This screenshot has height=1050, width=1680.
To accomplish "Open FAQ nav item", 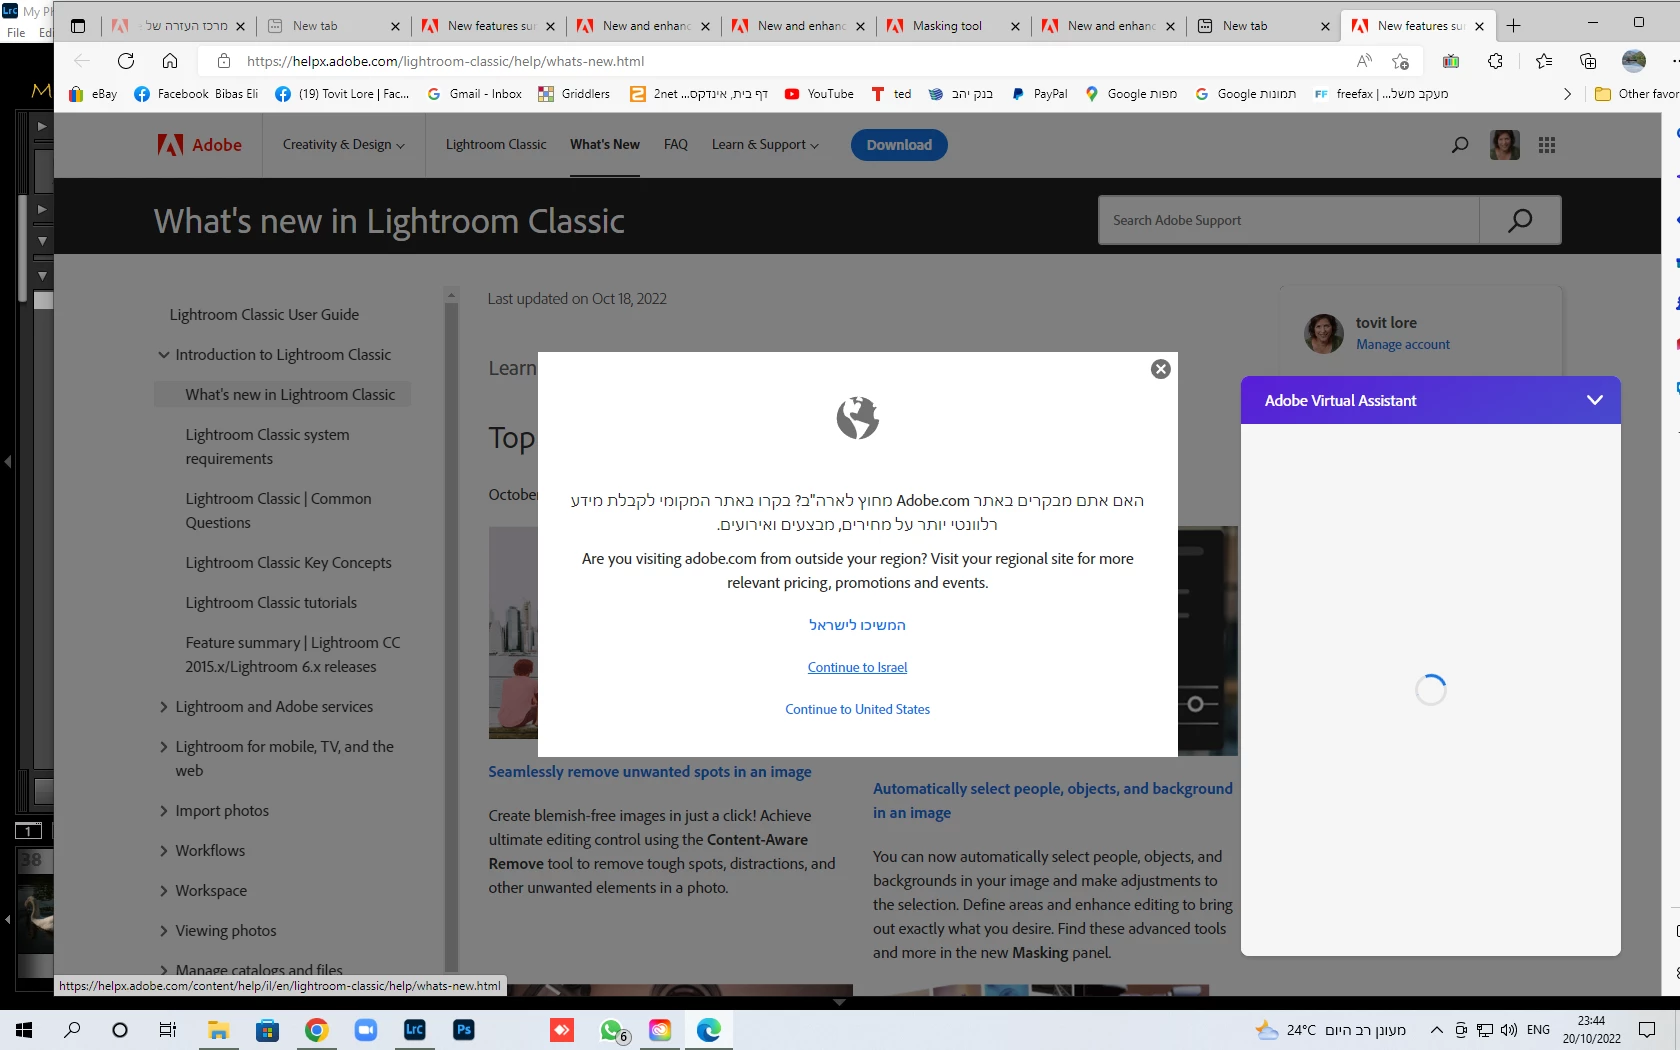I will 676,145.
